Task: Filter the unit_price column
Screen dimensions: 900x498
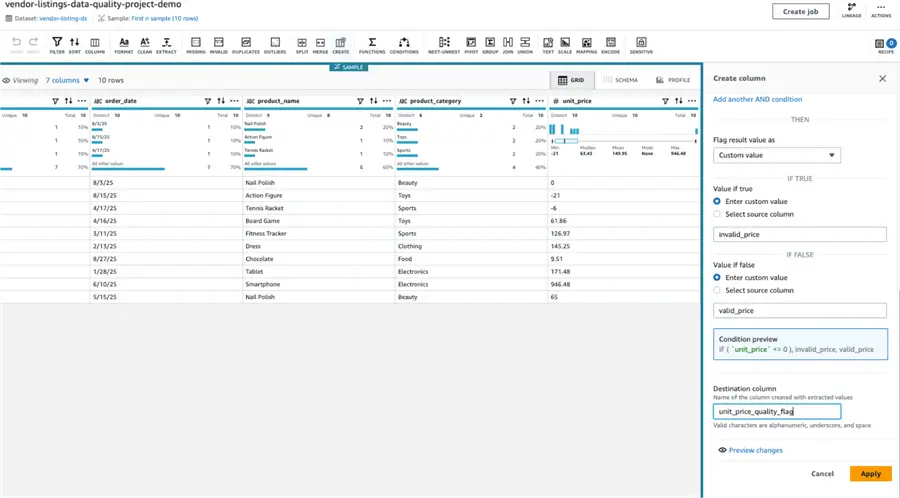Action: click(x=665, y=101)
